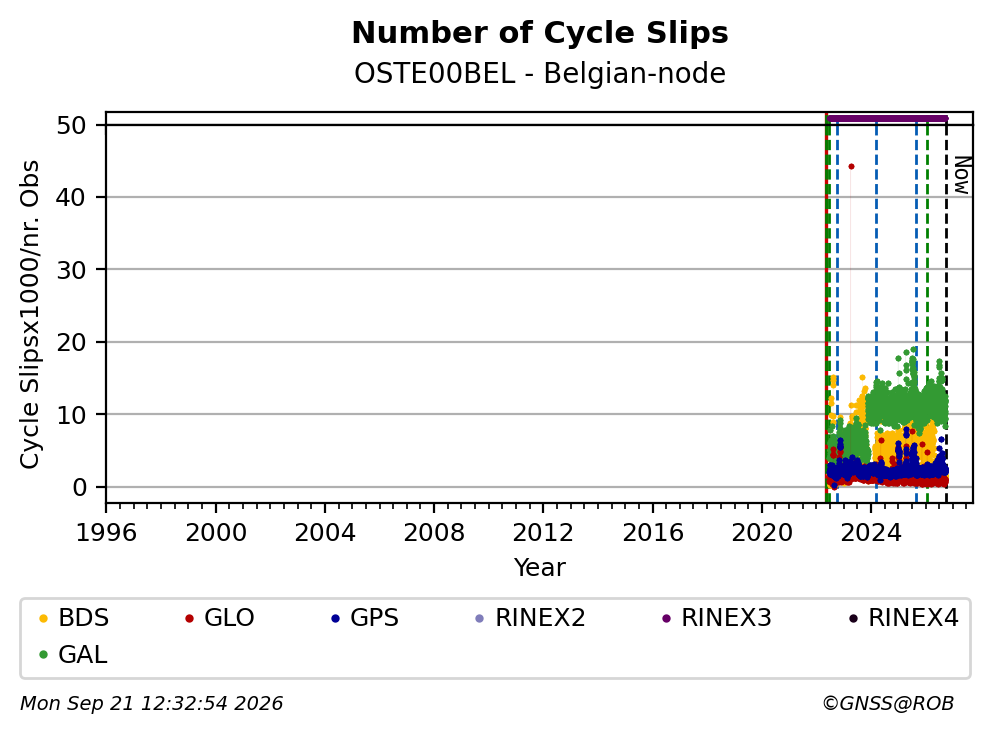Image resolution: width=992 pixels, height=734 pixels.
Task: Click the 1996 x-axis tick label
Action: coord(106,533)
